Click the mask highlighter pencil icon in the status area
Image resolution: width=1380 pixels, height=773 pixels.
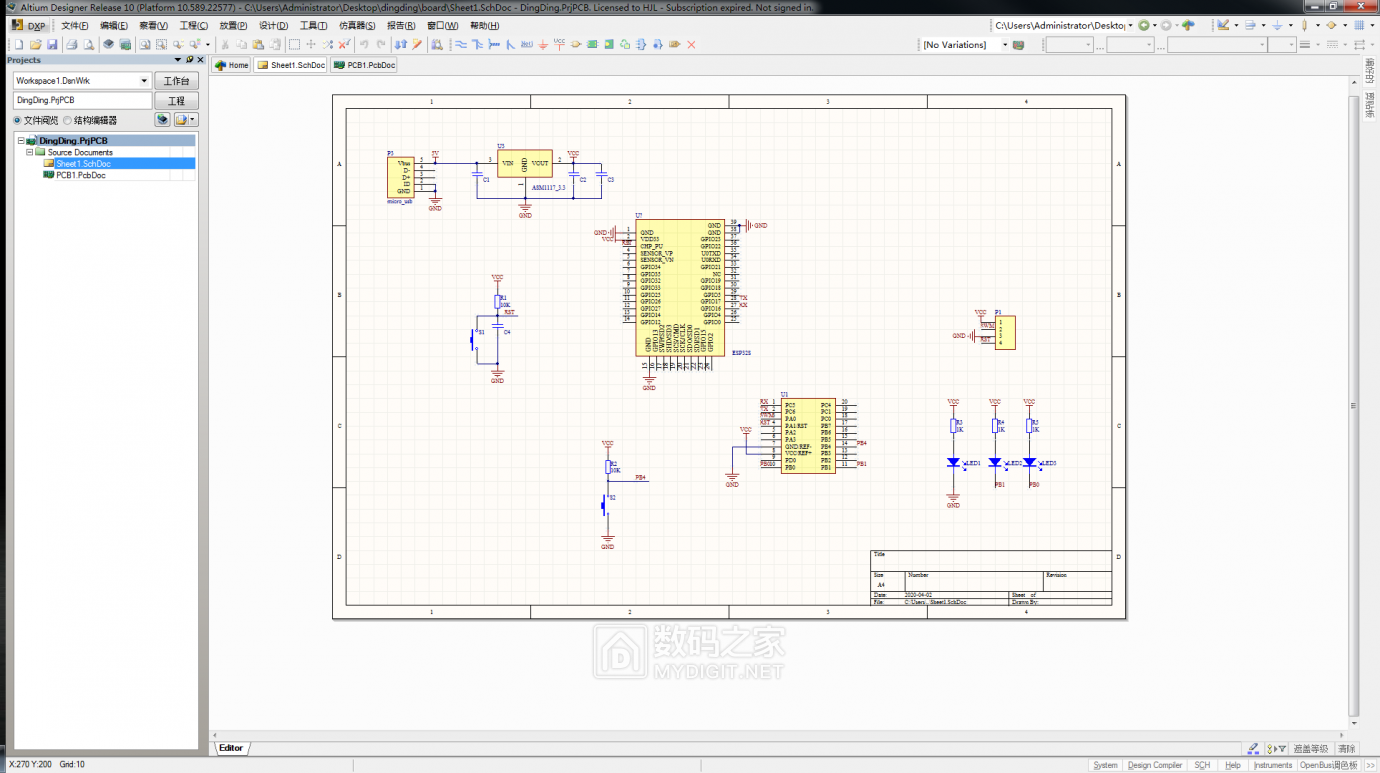[x=1253, y=748]
